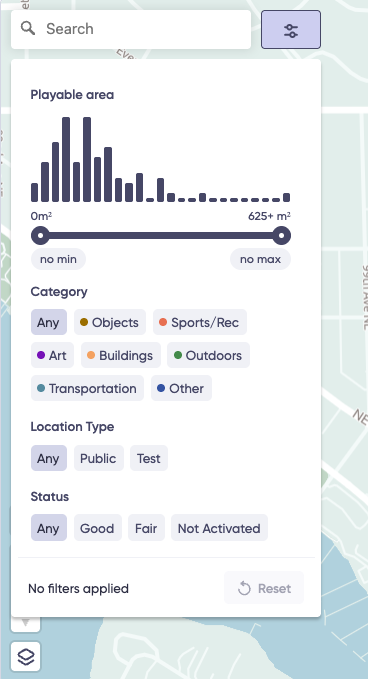Viewport: 368px width, 679px height.
Task: Select the Not Activated status chip
Action: point(220,528)
